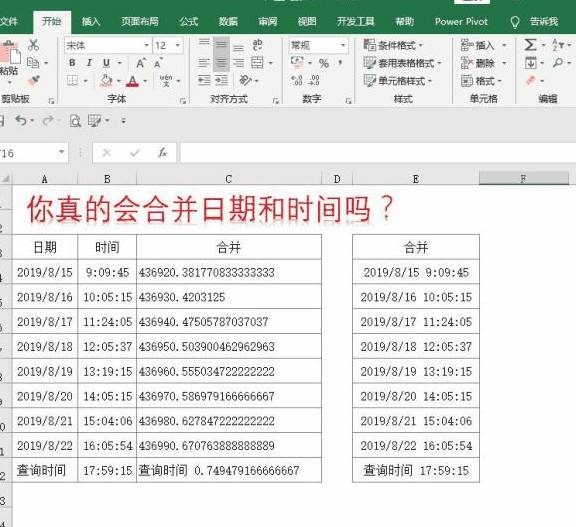Decrease indent

click(x=204, y=80)
